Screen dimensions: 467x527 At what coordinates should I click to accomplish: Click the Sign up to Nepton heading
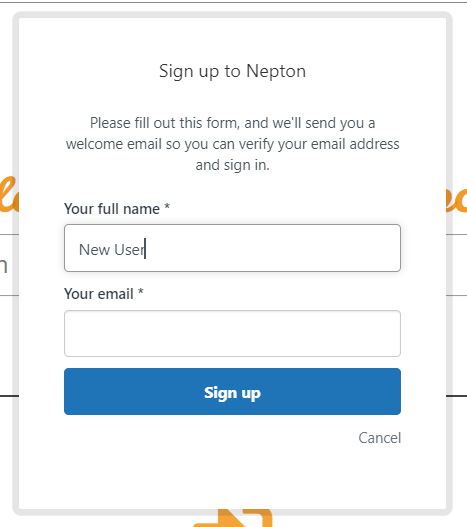pos(232,71)
